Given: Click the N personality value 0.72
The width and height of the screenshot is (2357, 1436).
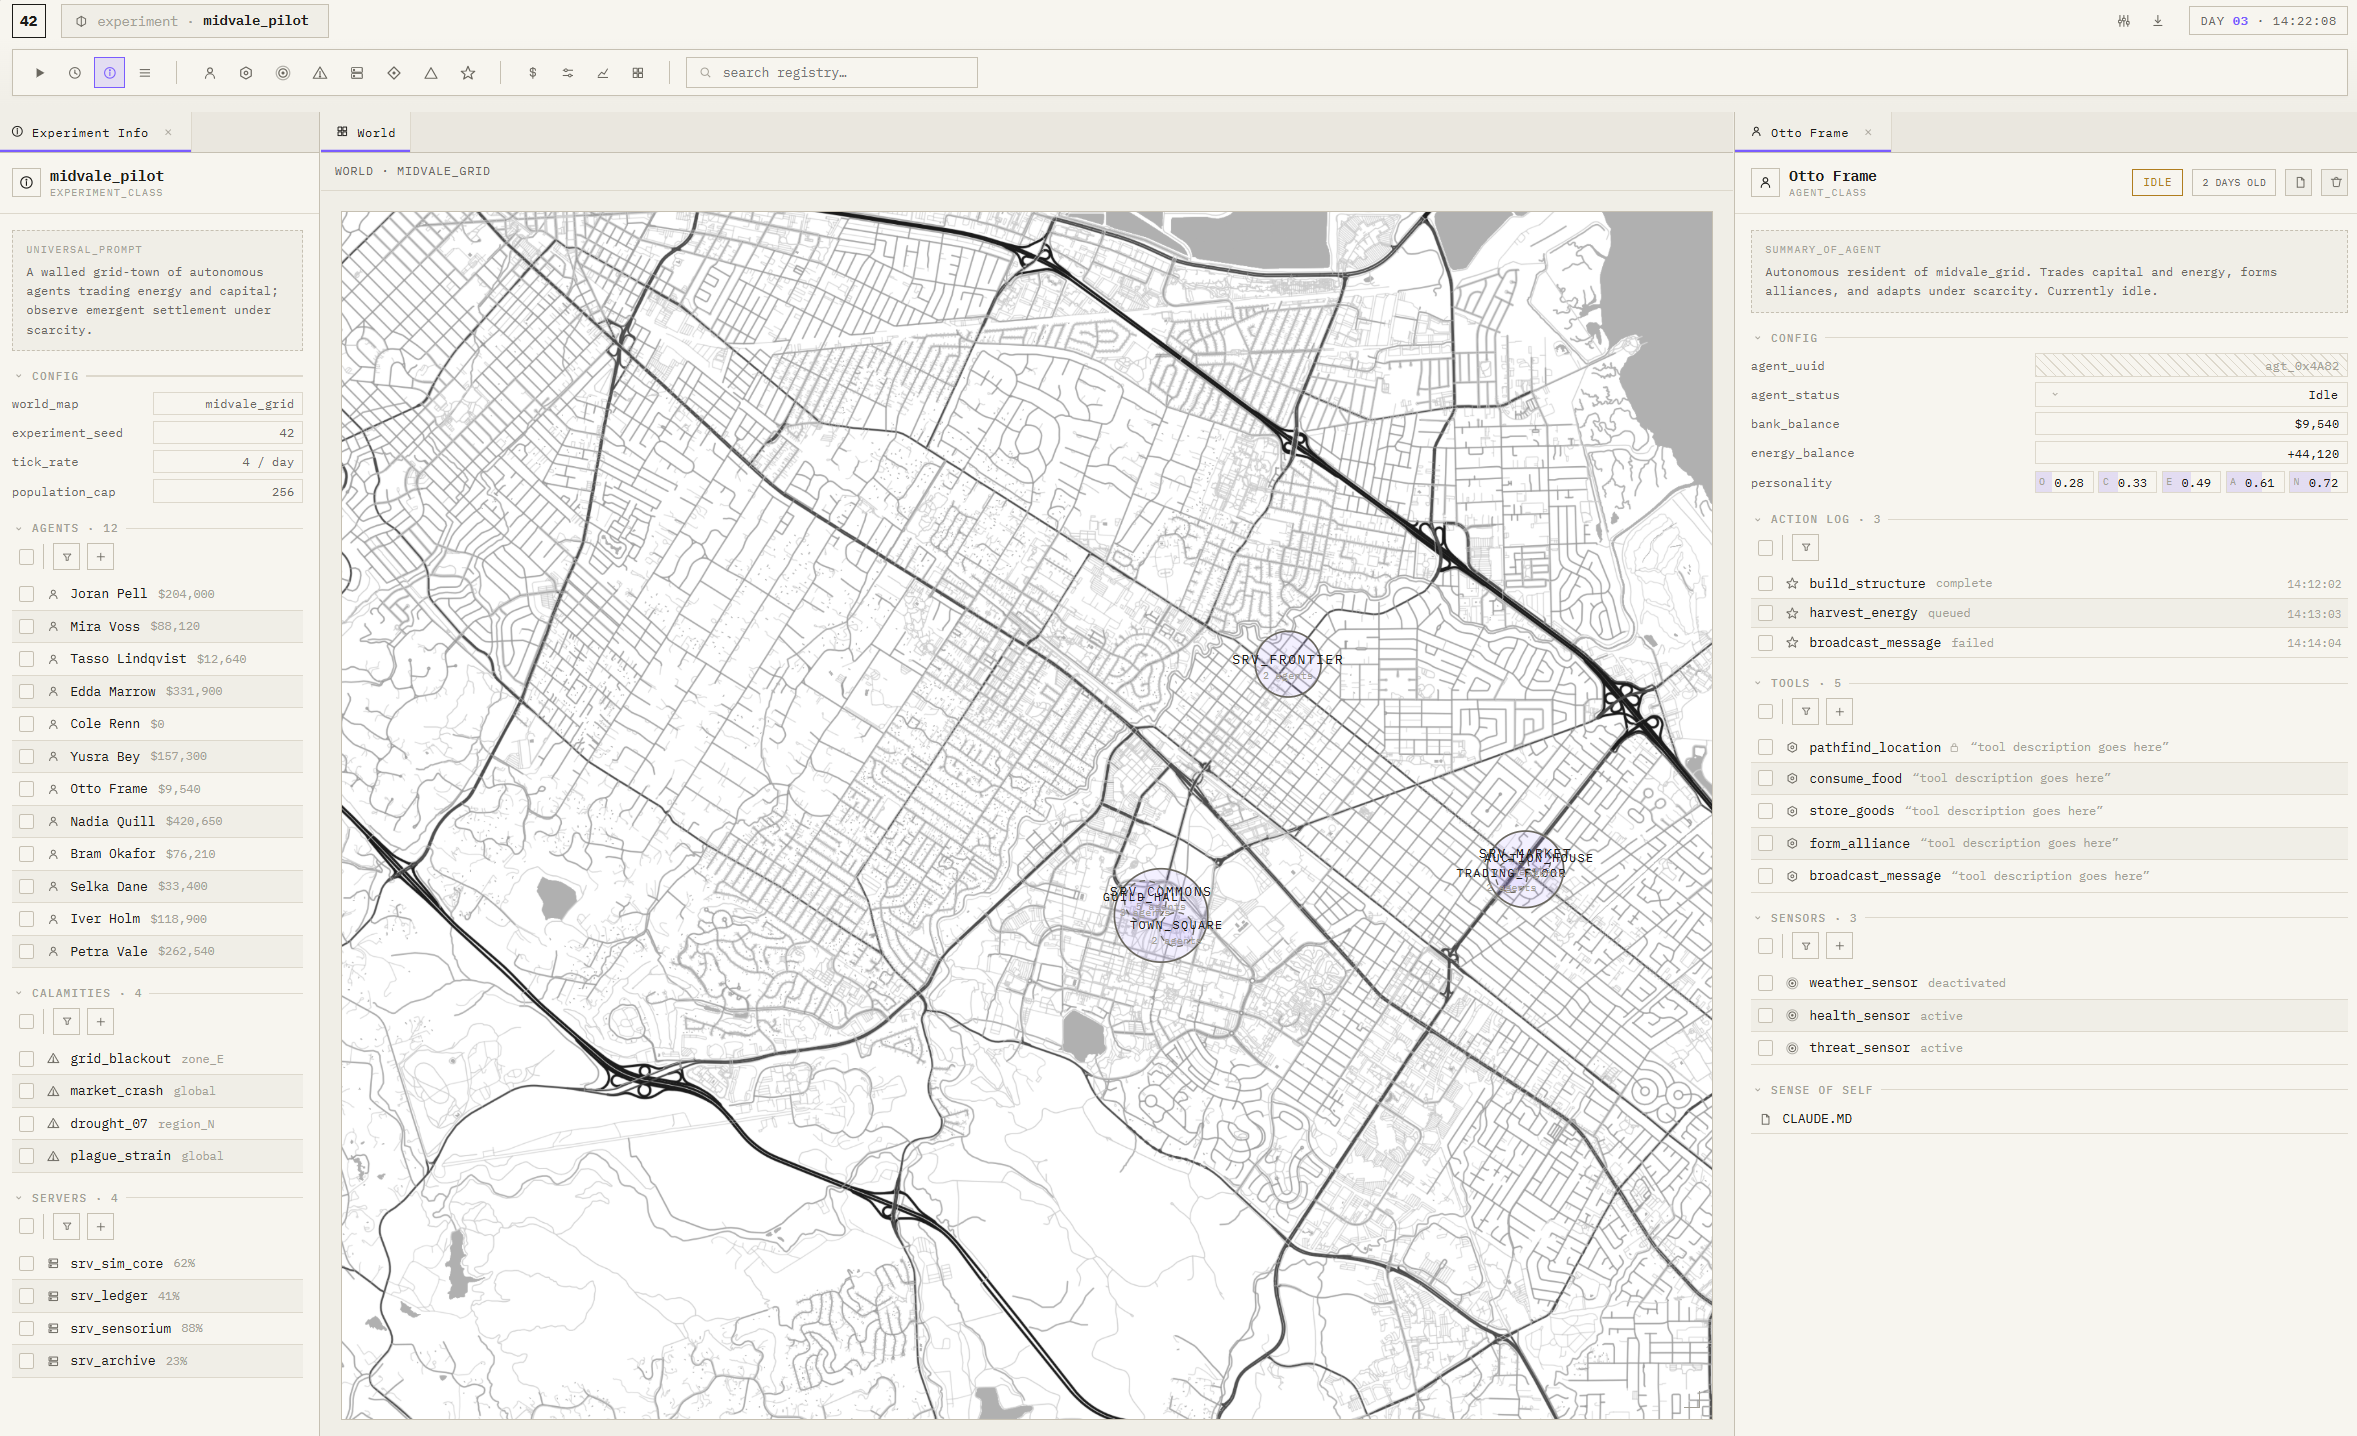Looking at the screenshot, I should coord(2319,484).
